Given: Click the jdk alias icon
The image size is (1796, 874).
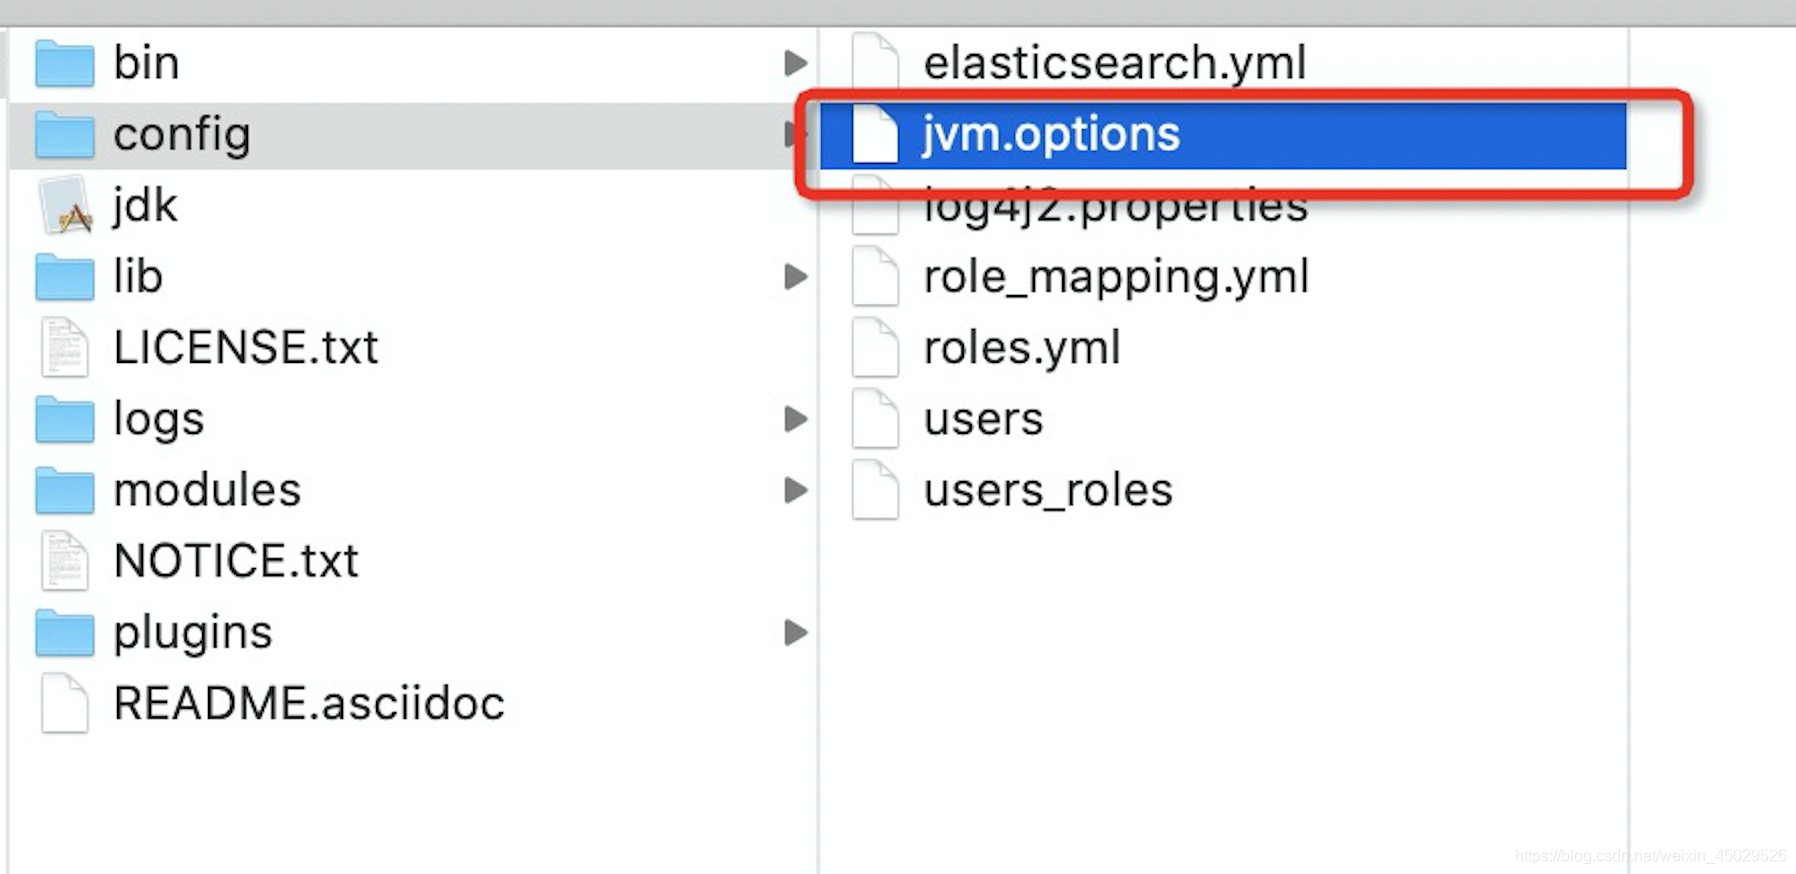Looking at the screenshot, I should click(65, 206).
